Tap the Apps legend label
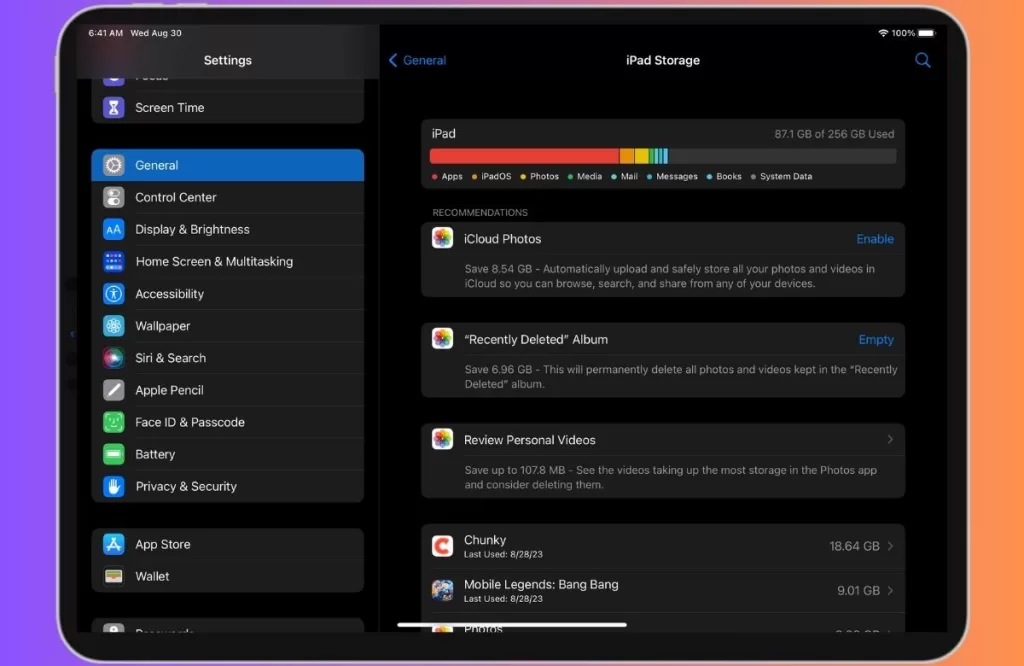The image size is (1024, 666). click(x=451, y=176)
